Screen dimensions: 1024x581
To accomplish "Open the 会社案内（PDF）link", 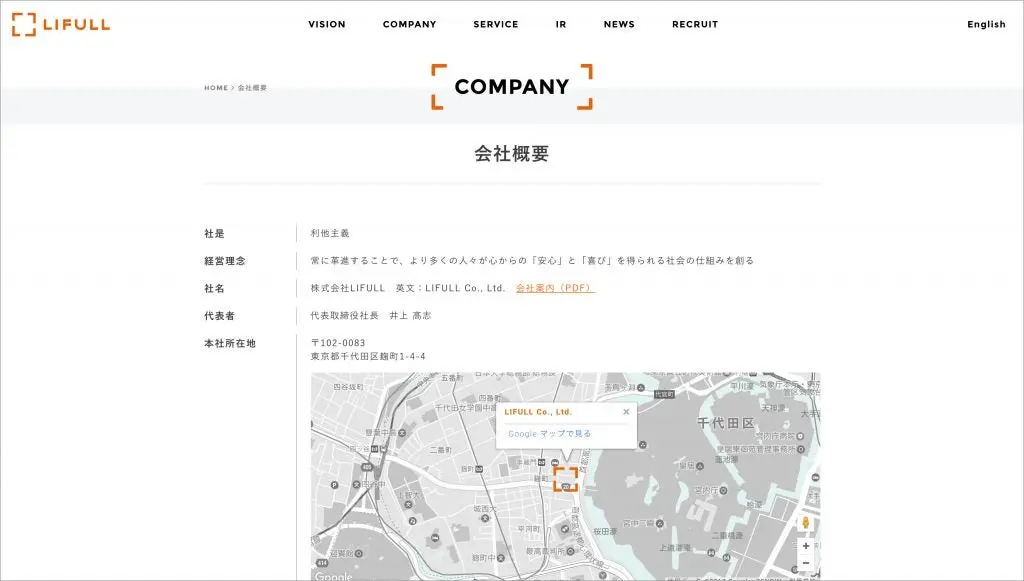I will [x=551, y=287].
